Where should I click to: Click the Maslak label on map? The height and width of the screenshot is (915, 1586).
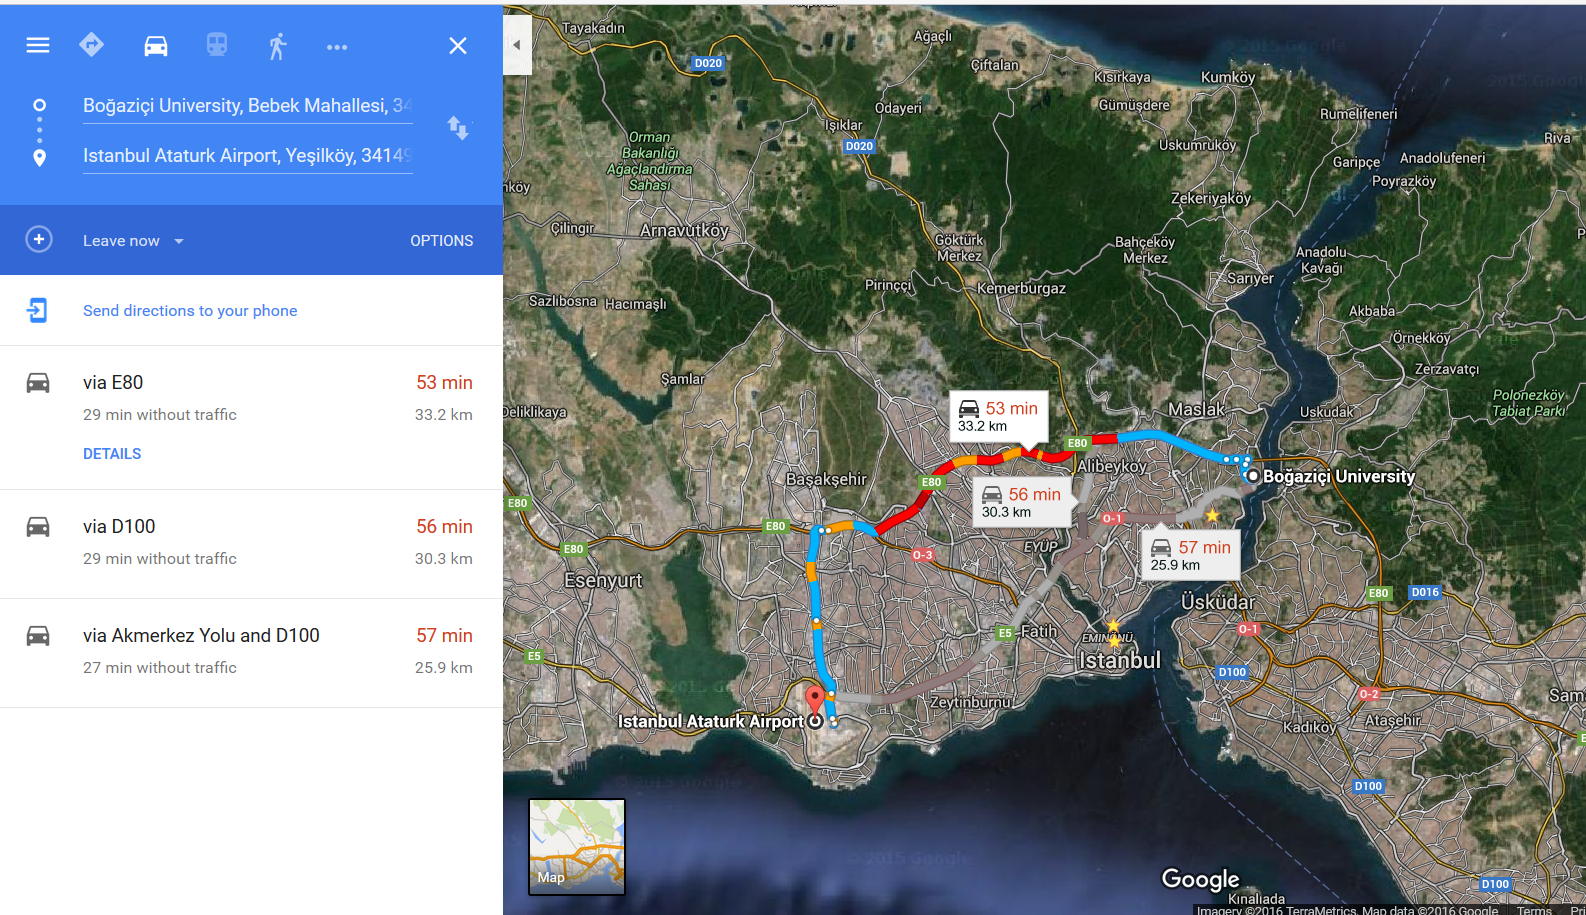1196,410
